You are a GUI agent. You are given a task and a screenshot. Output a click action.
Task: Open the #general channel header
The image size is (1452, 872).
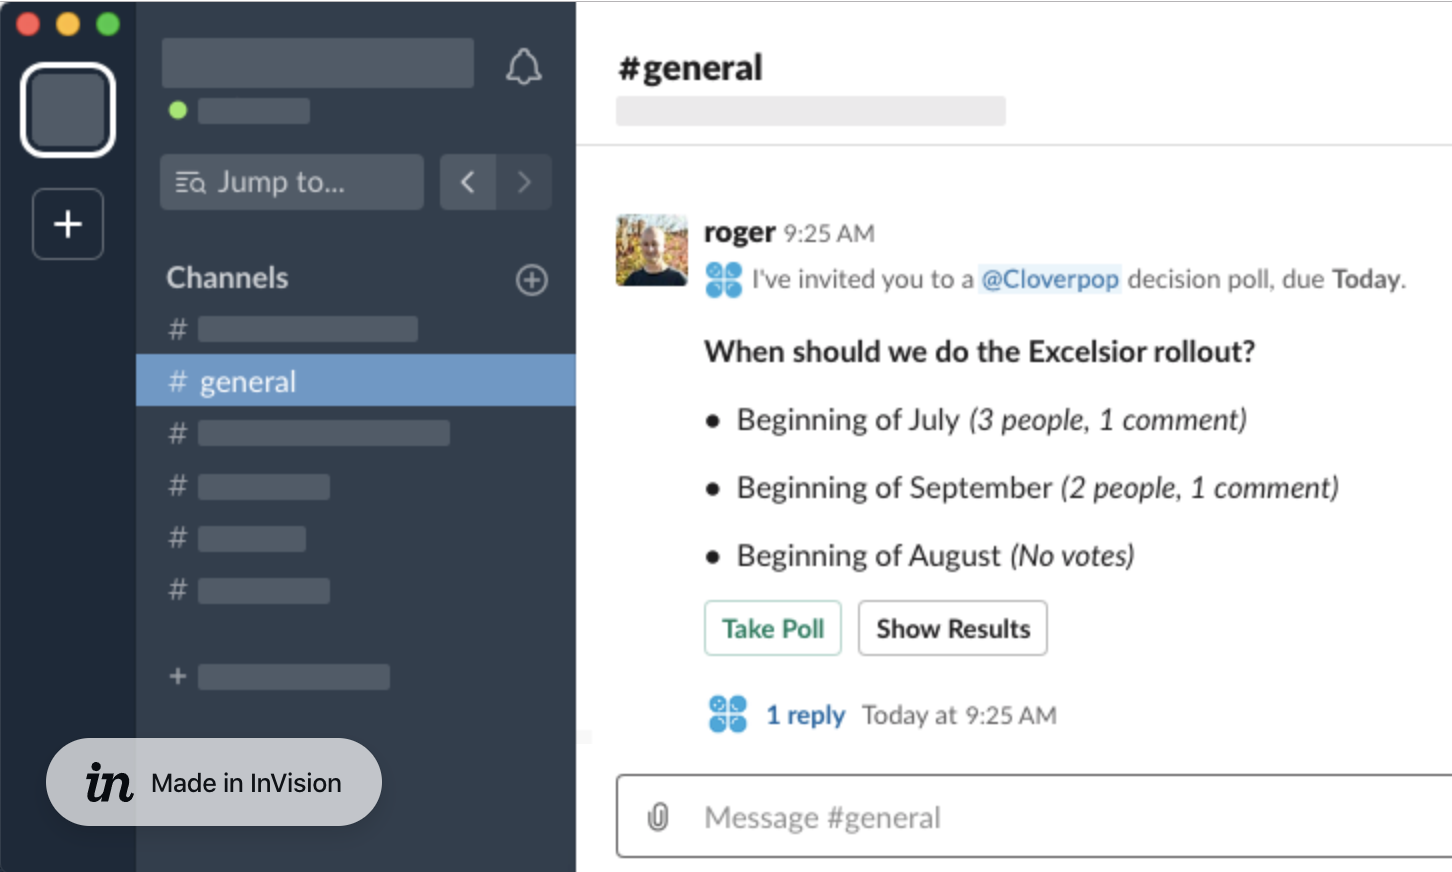690,66
